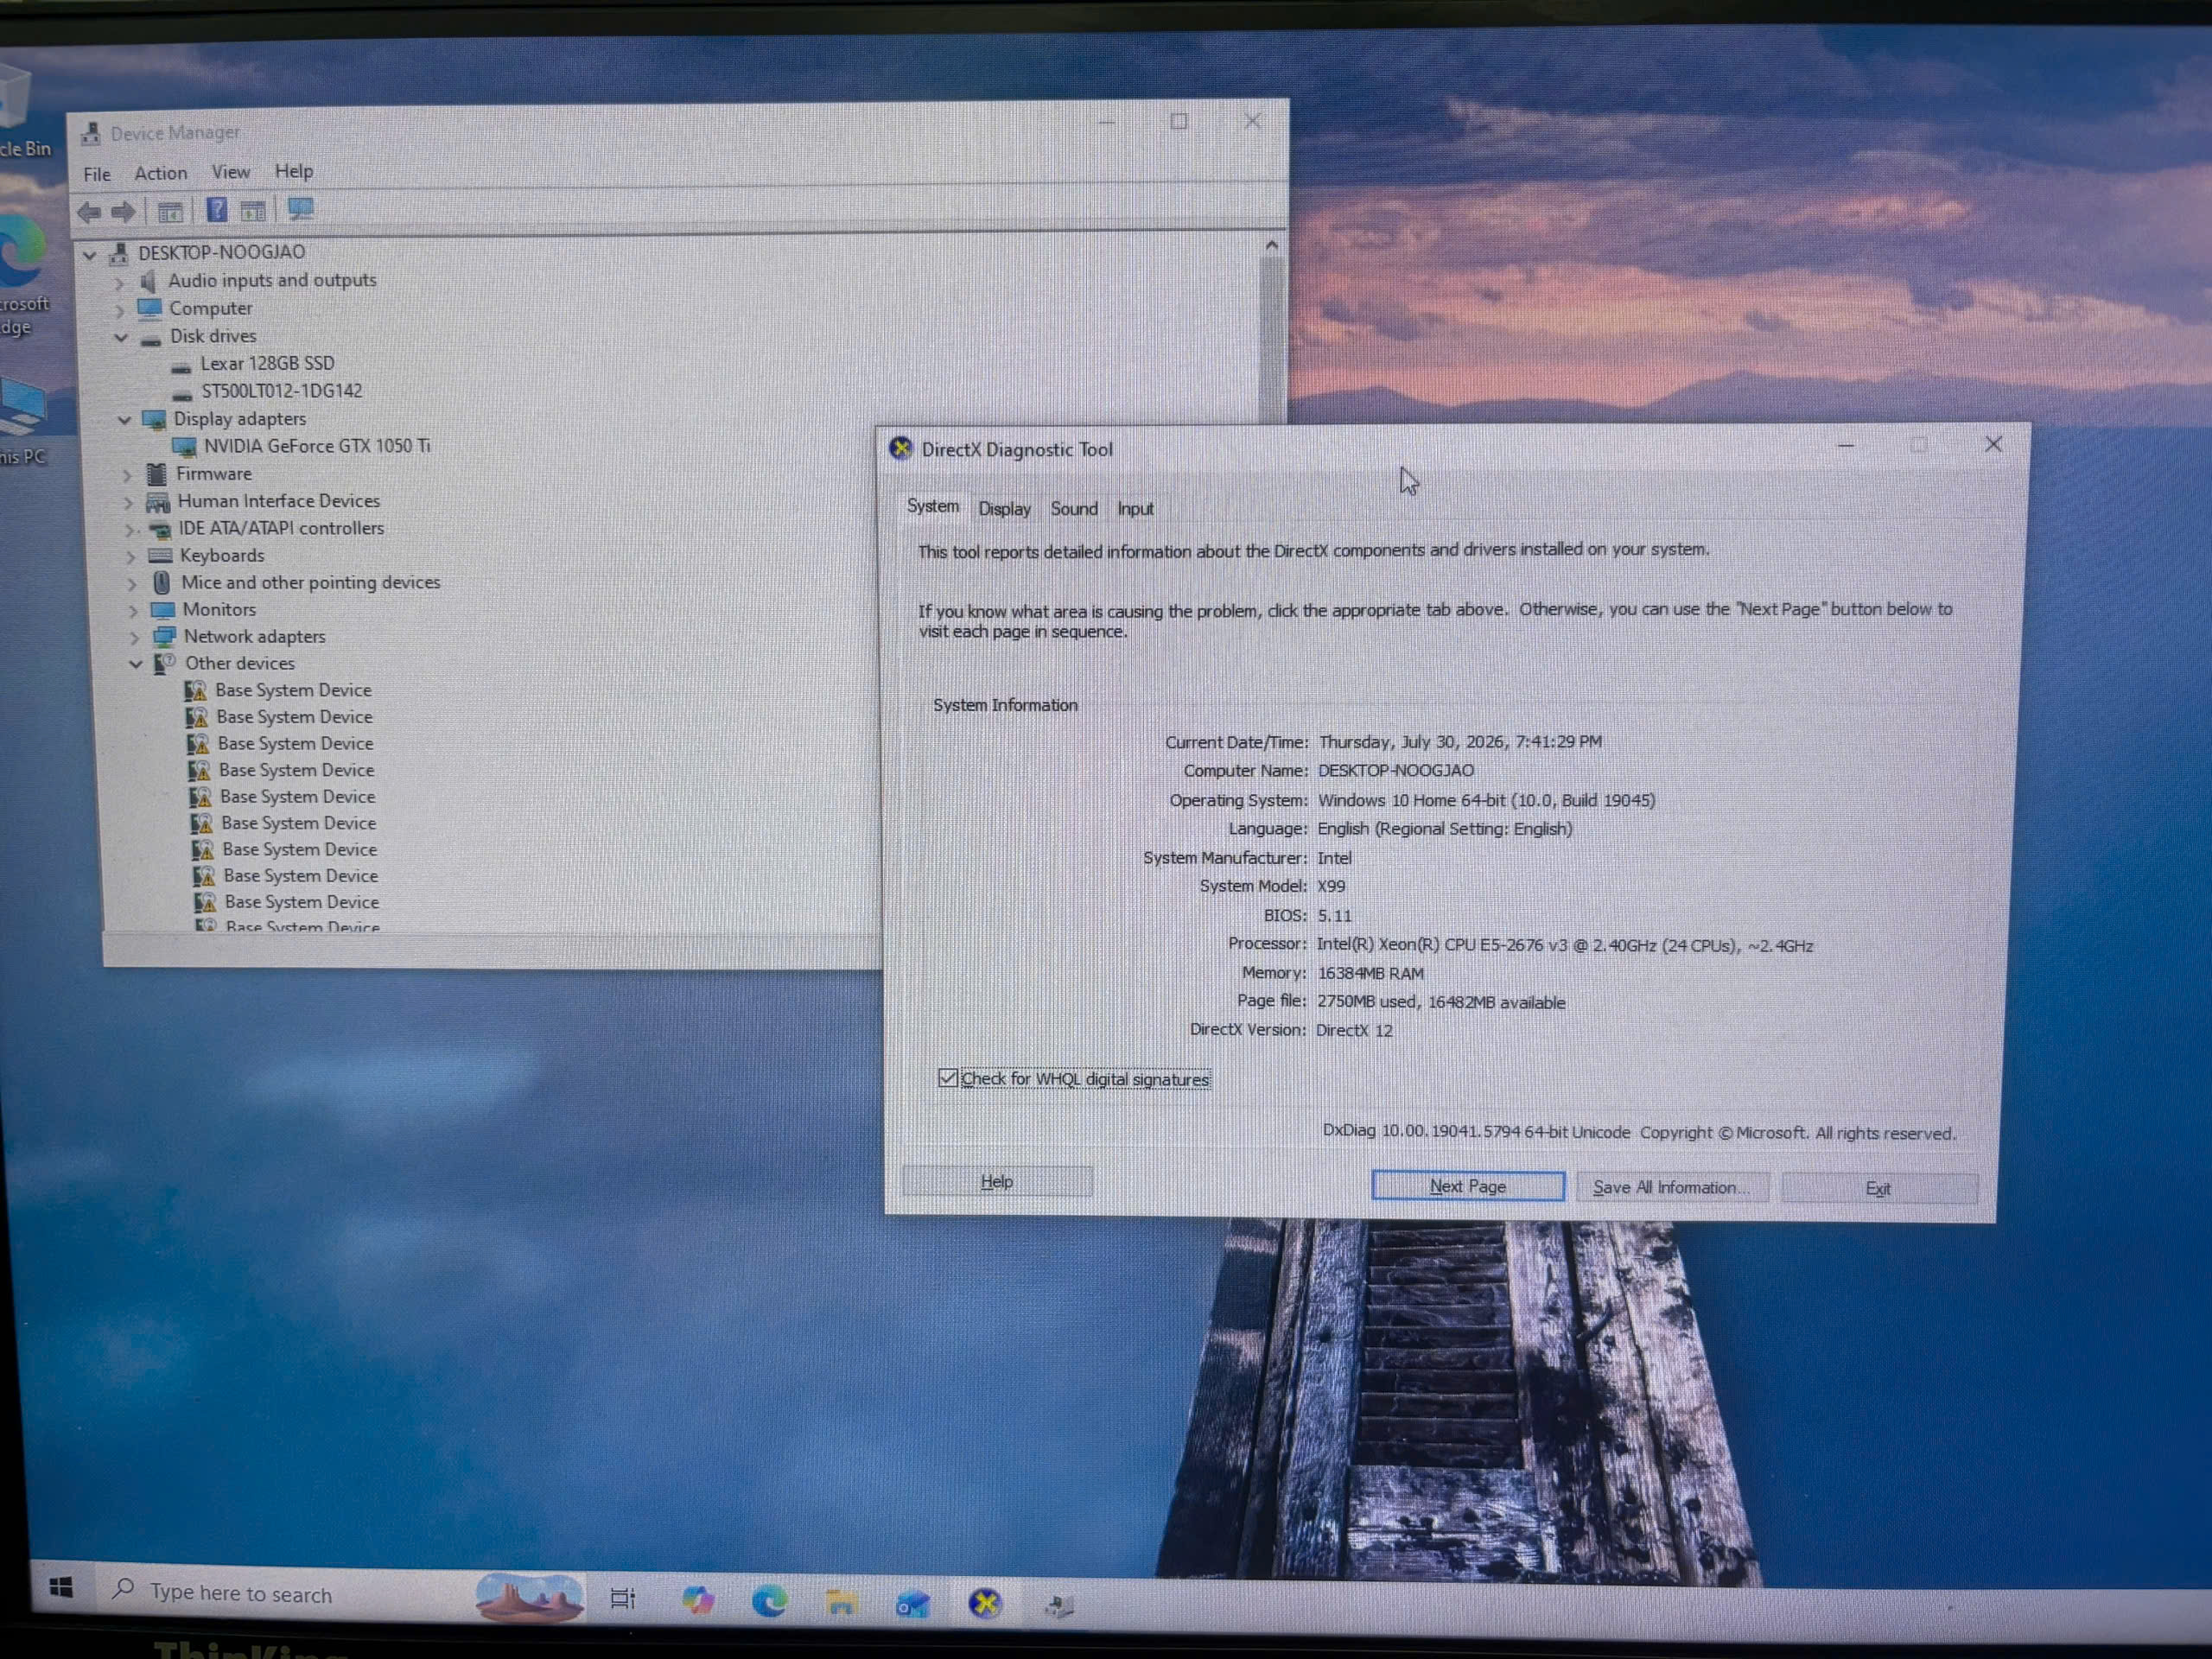The image size is (2212, 1659).
Task: Open the File menu in Device Manager
Action: (97, 174)
